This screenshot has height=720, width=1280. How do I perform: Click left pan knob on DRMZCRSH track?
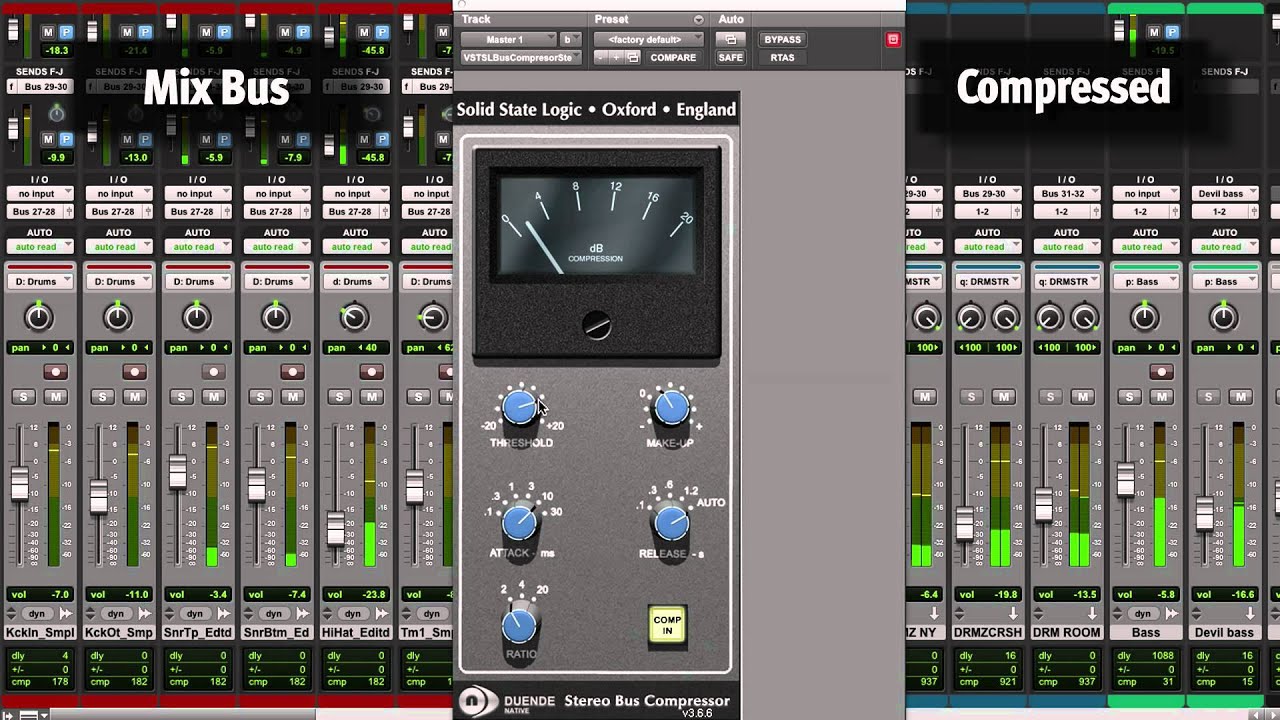tap(970, 318)
